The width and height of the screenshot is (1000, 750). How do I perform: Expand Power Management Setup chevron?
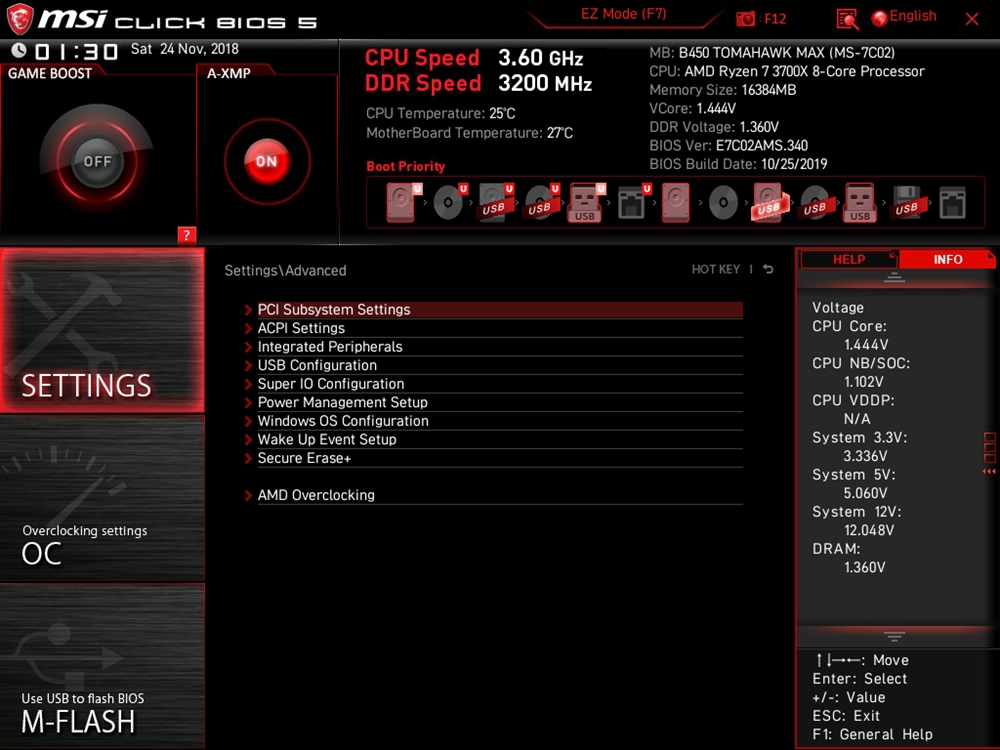[248, 402]
